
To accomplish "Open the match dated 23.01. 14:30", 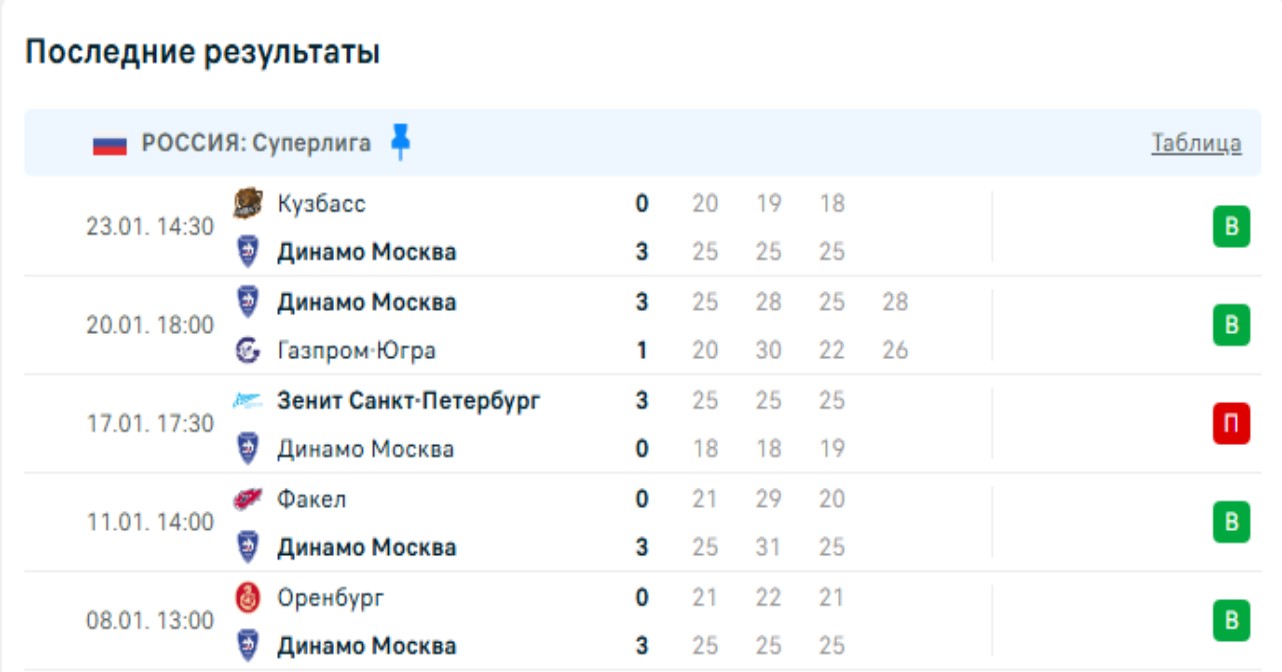I will 150,227.
